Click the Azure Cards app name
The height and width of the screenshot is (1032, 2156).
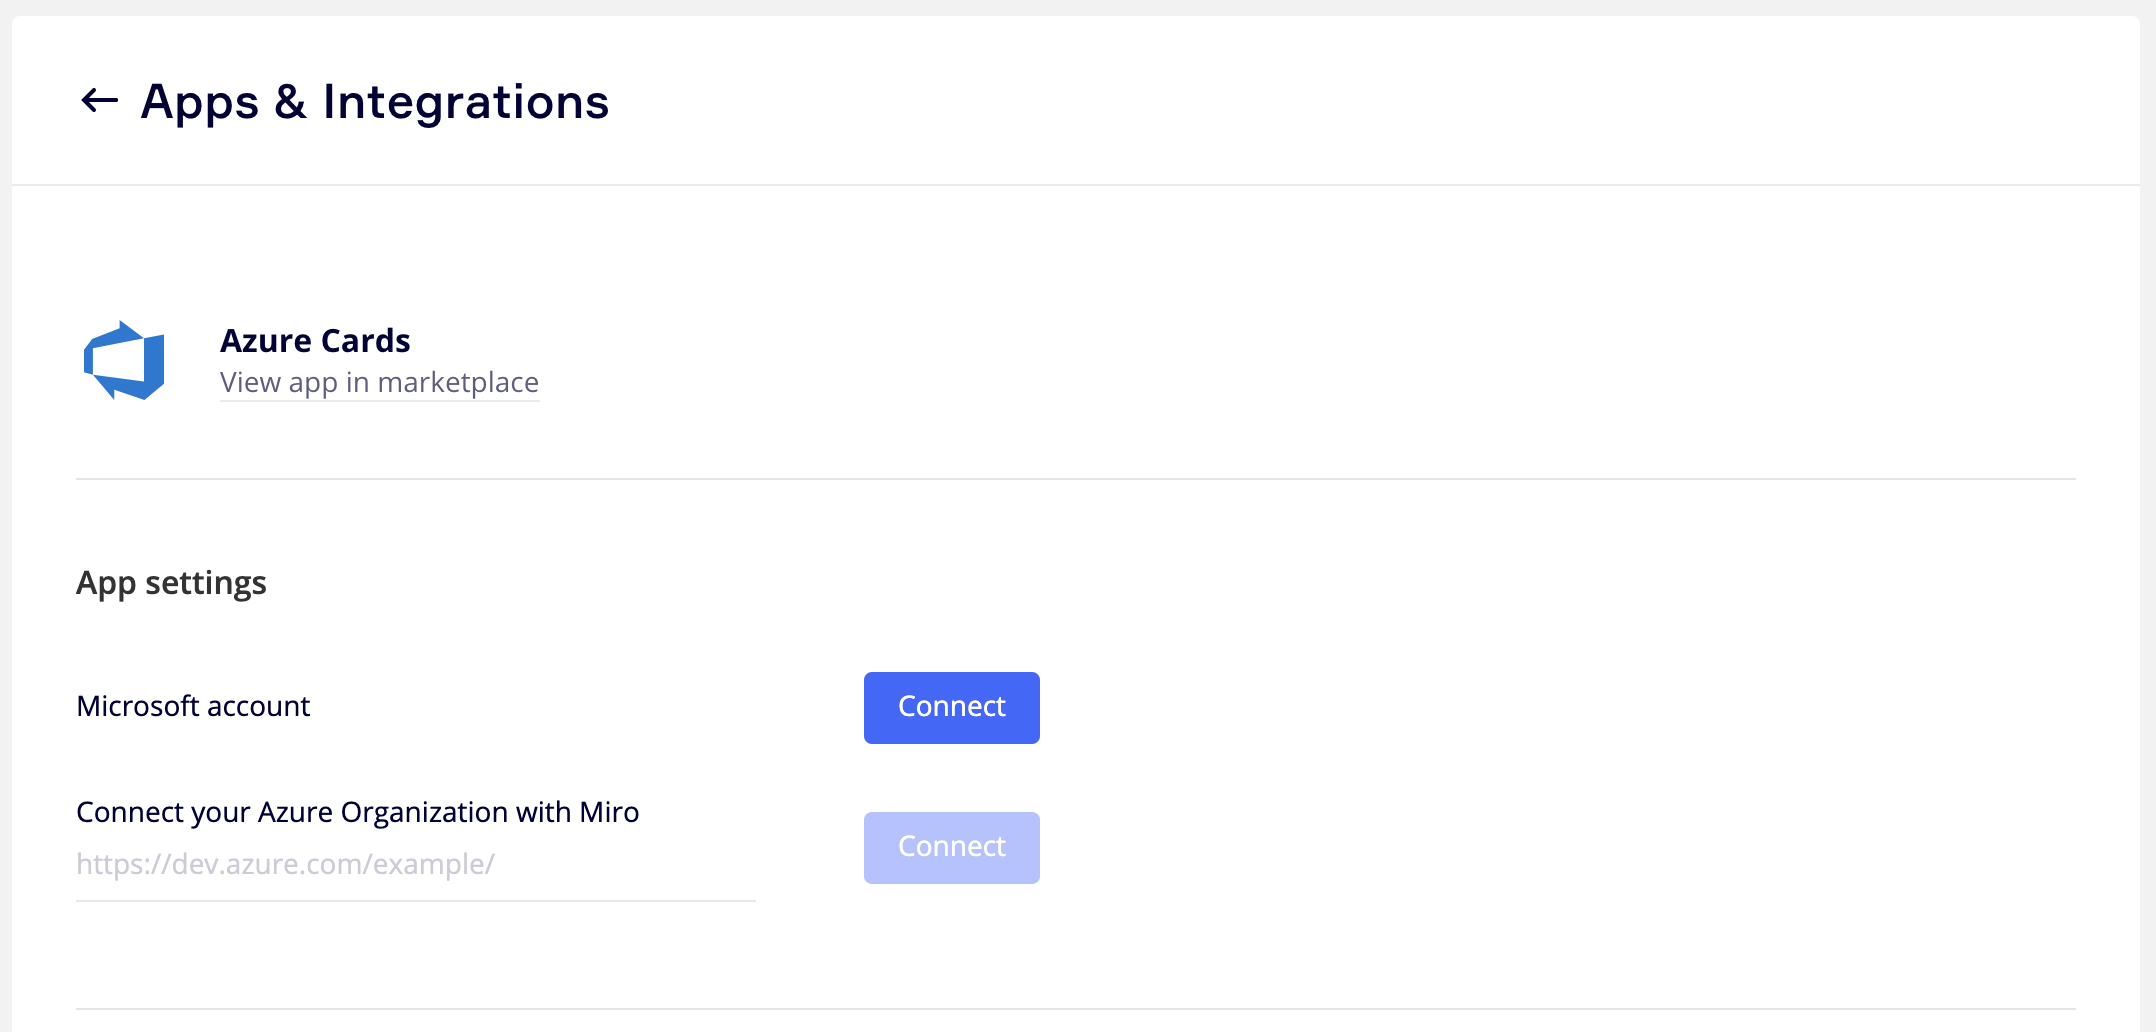coord(315,341)
